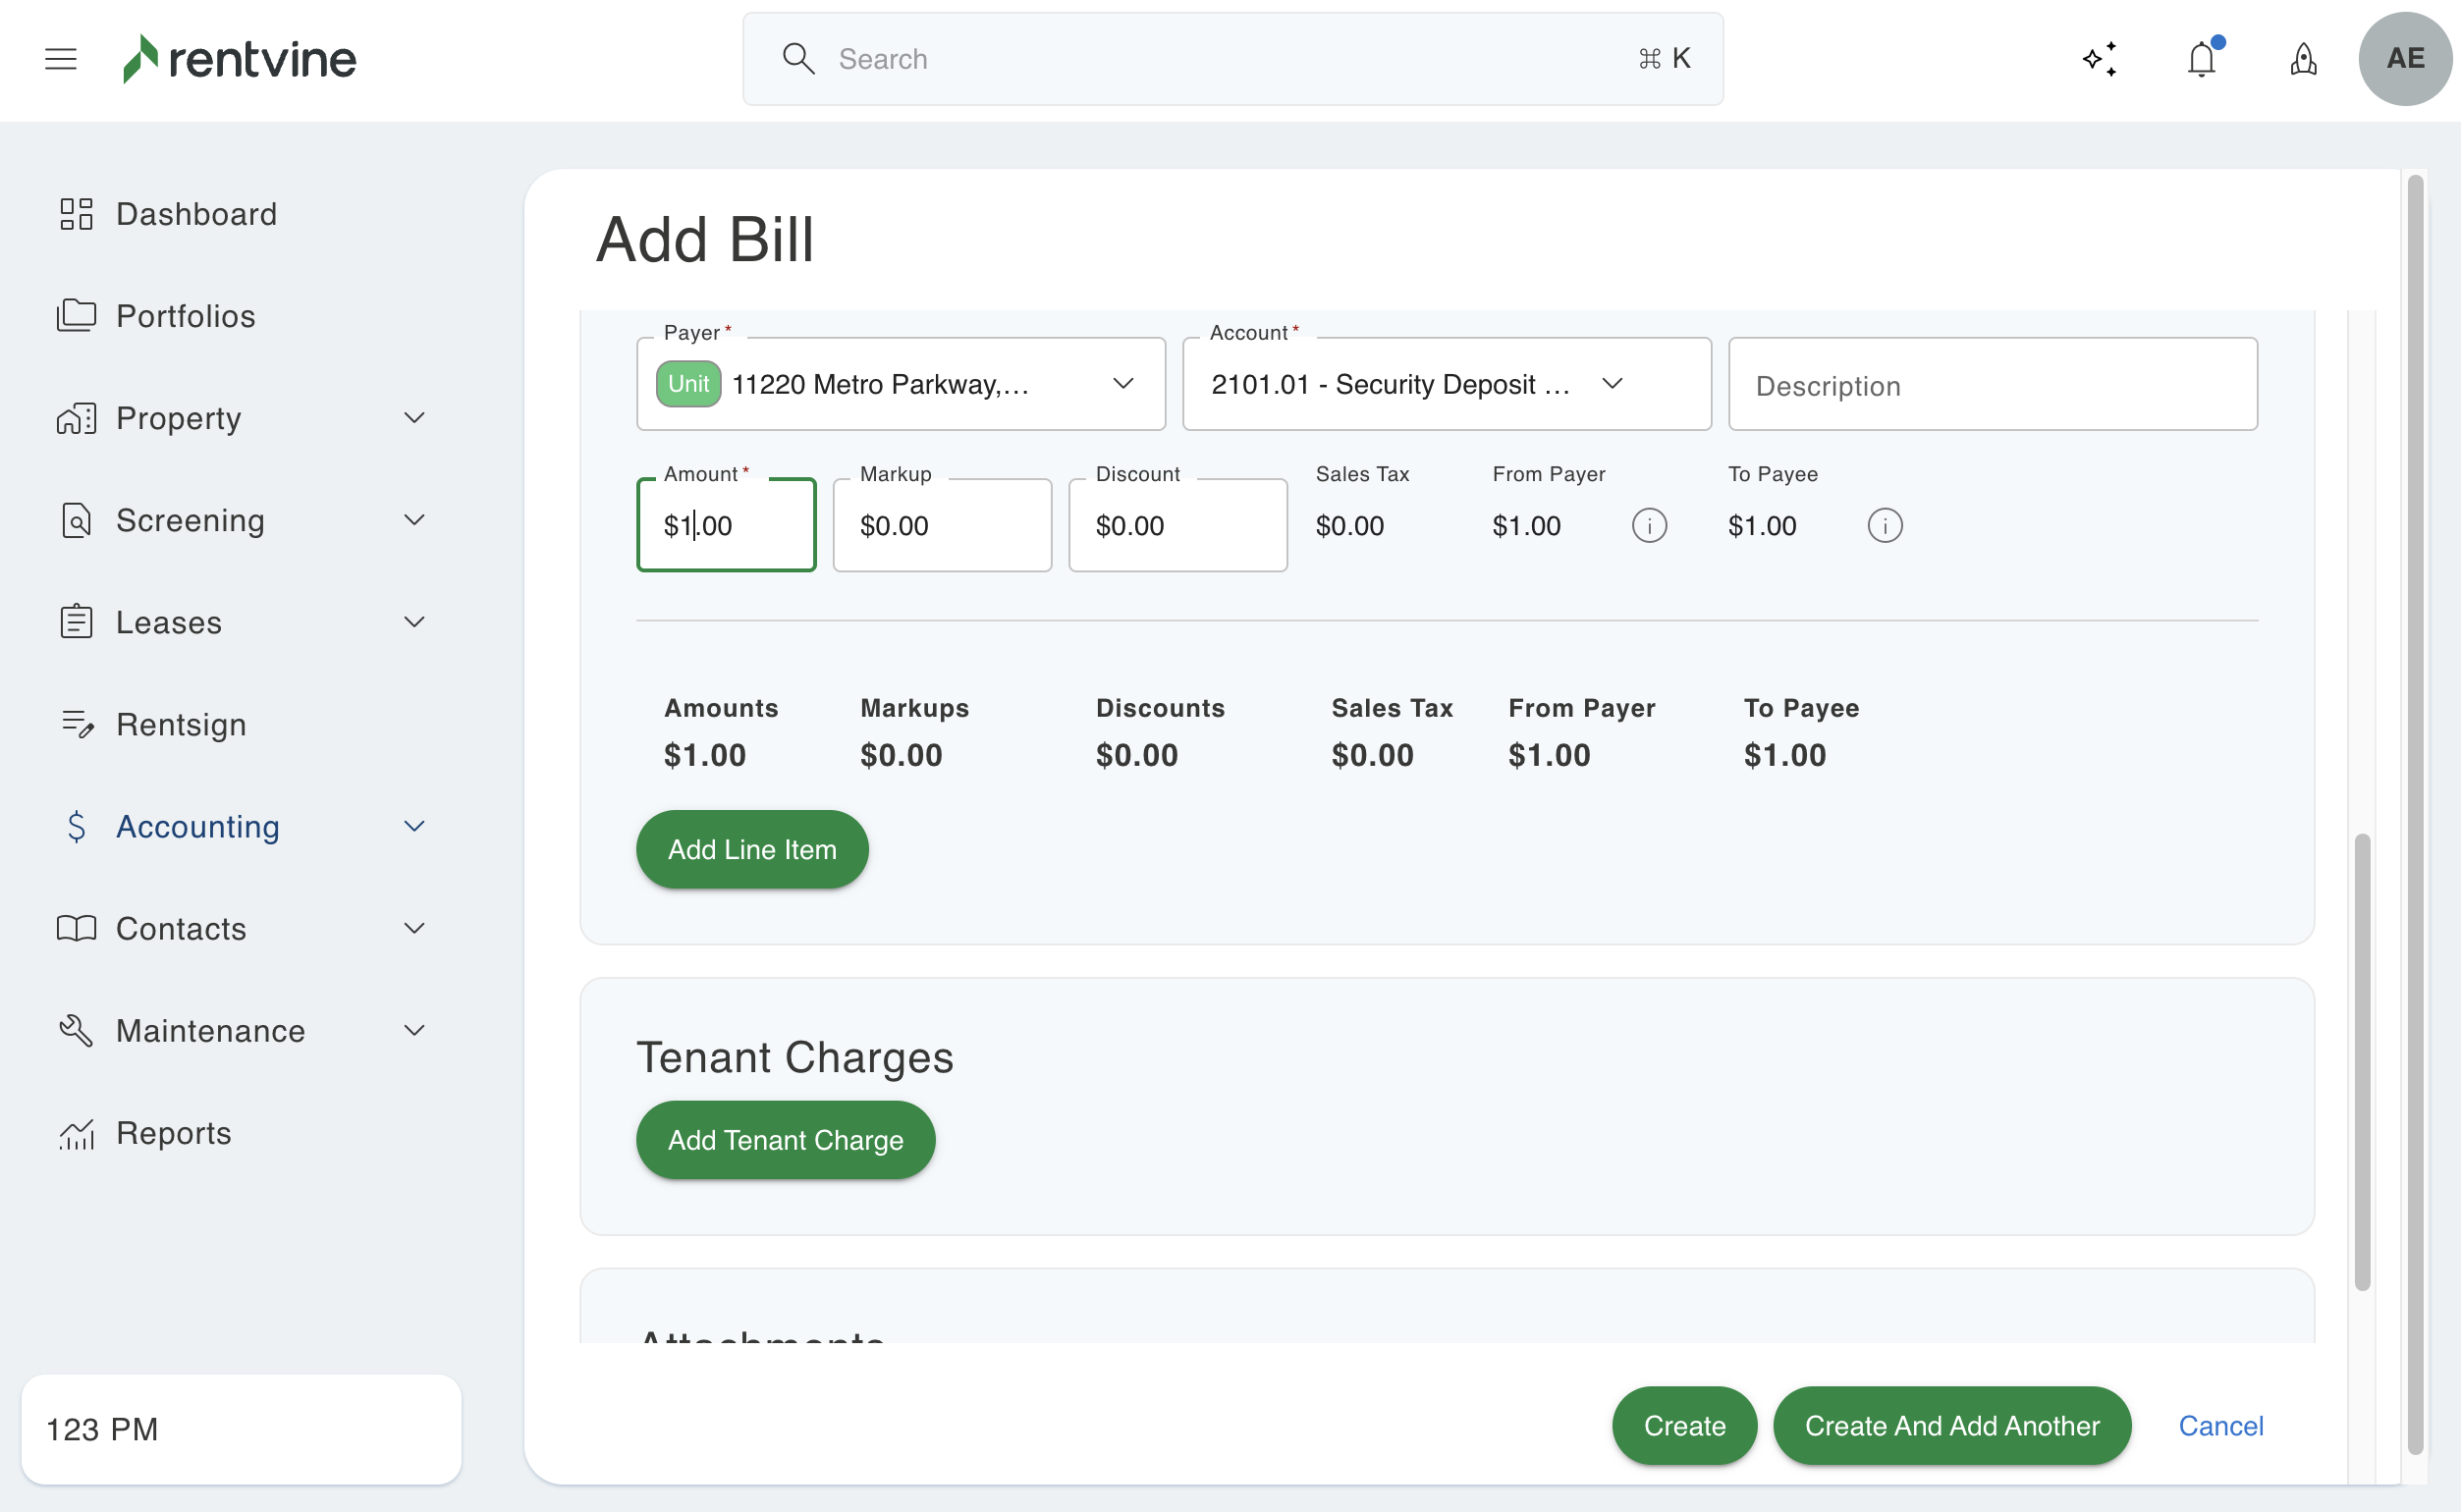Click the To Payee info icon

coord(1884,526)
